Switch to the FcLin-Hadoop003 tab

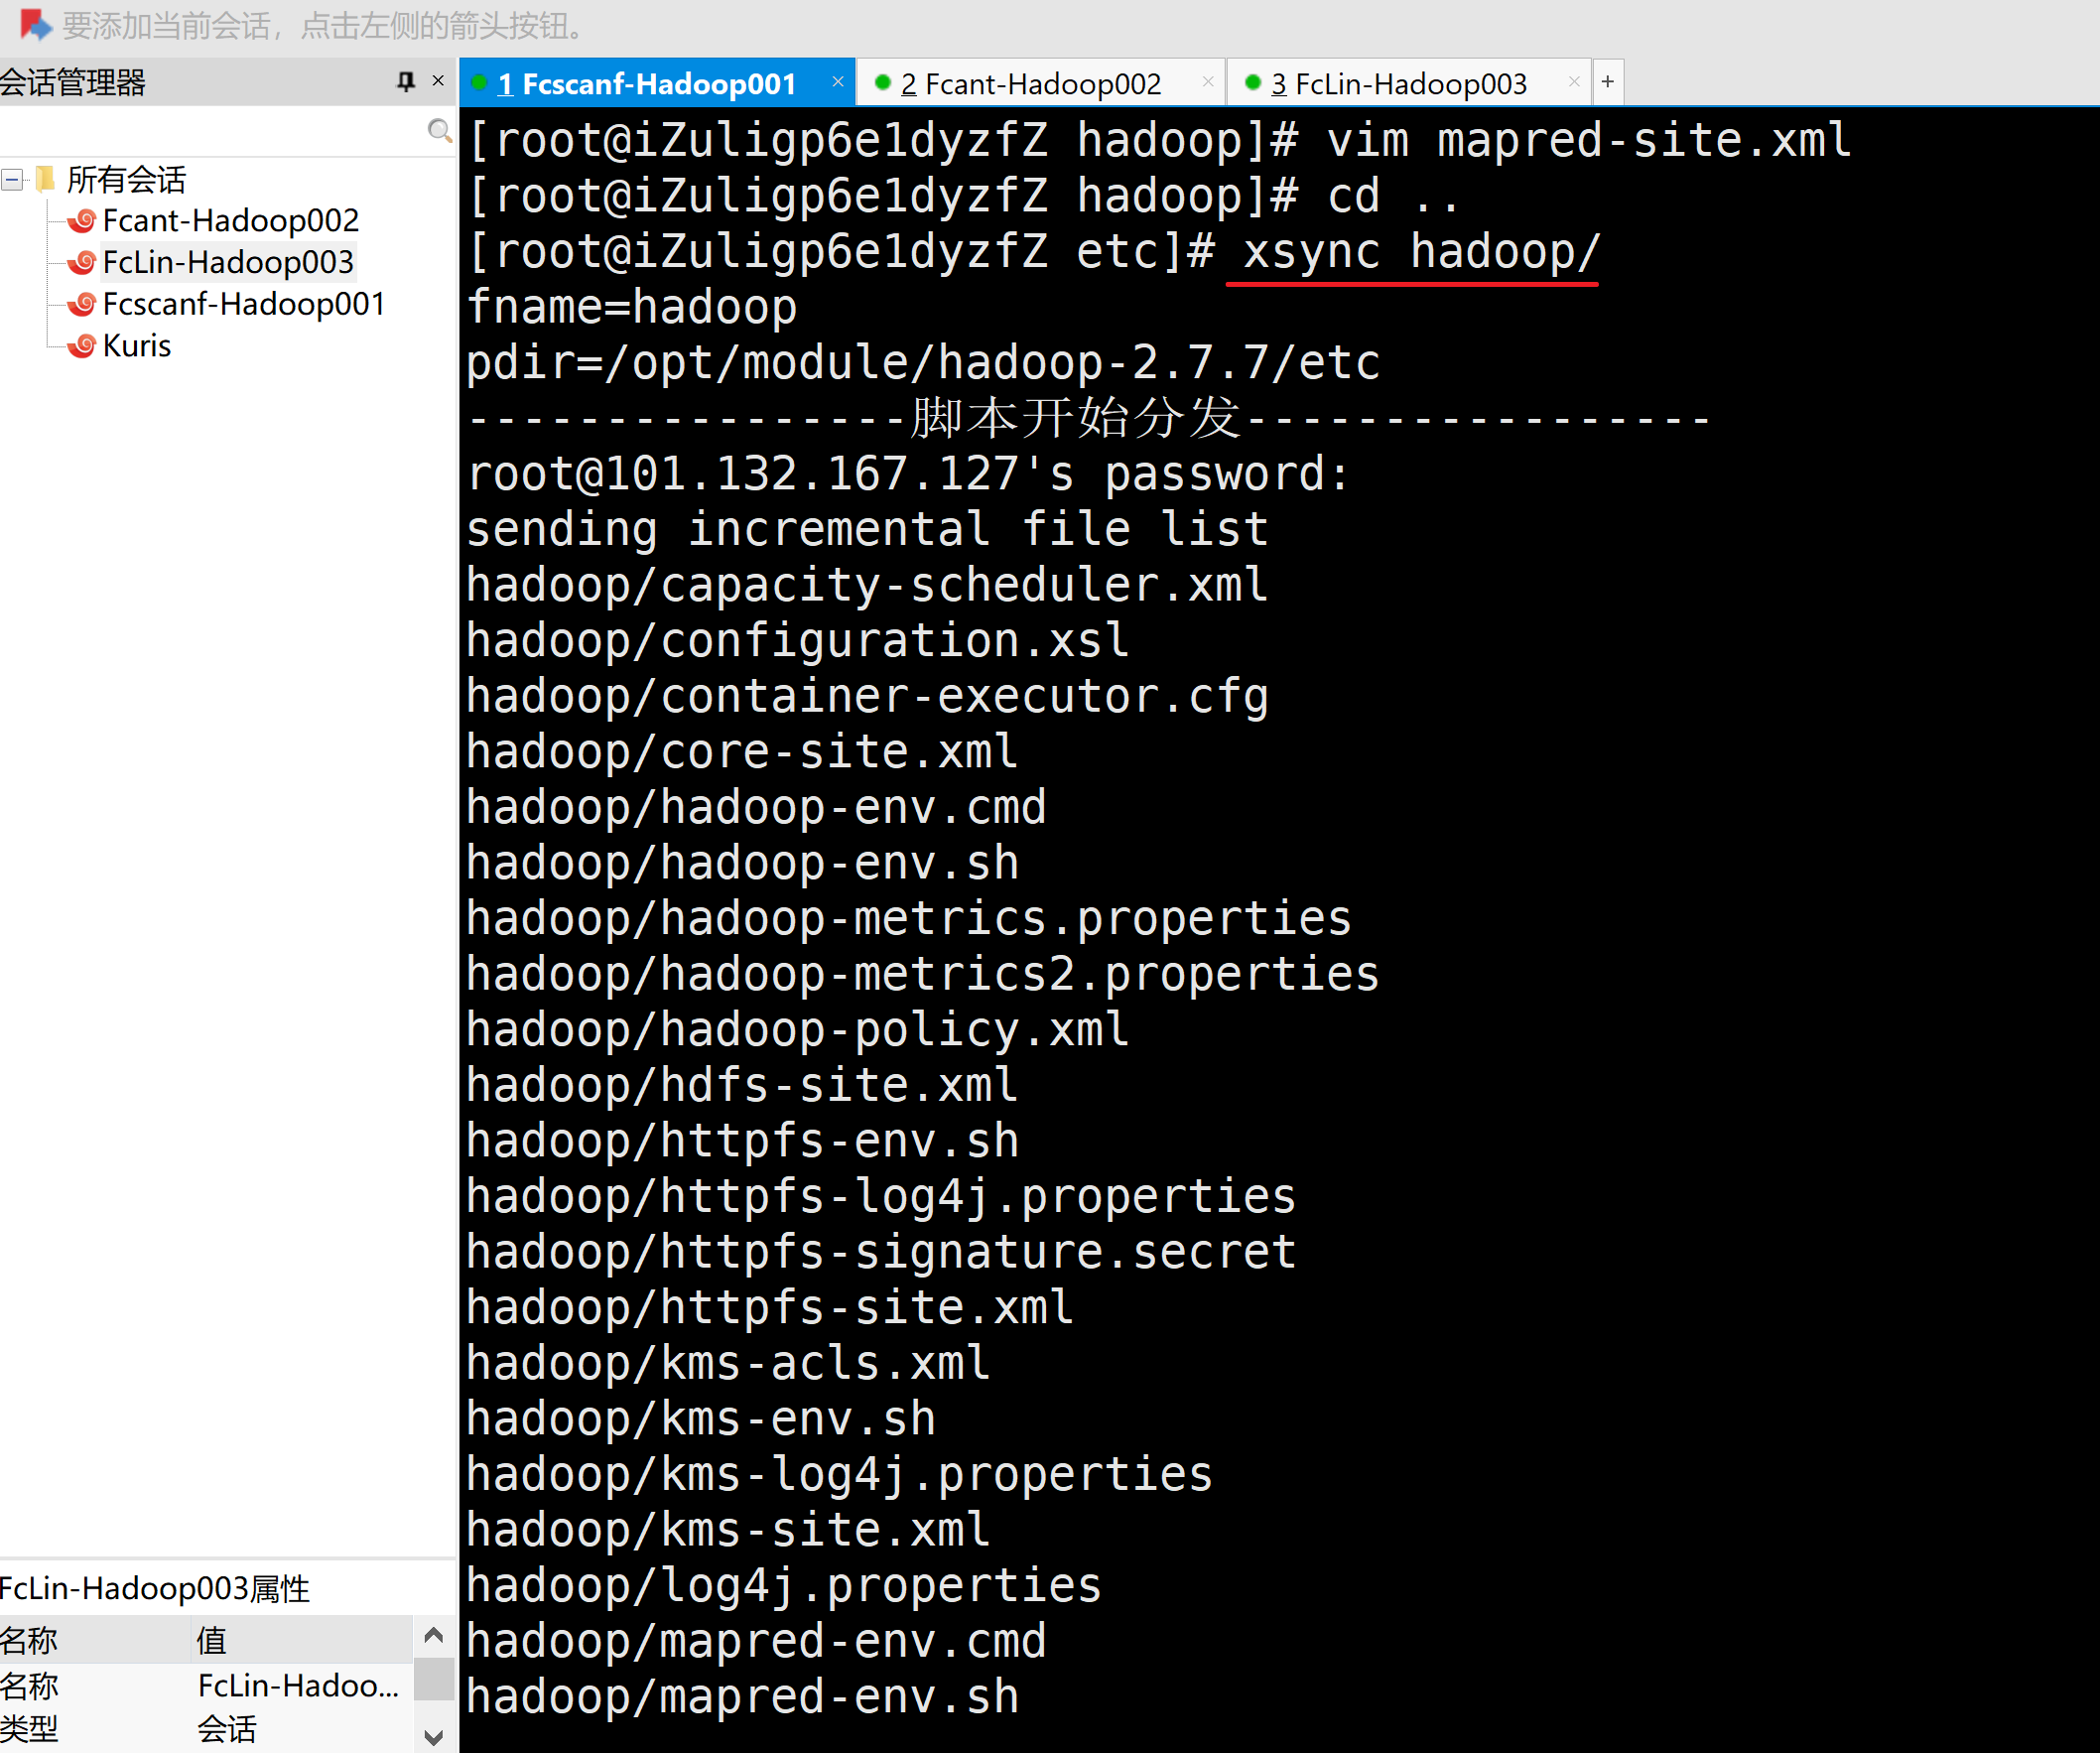[x=1398, y=84]
